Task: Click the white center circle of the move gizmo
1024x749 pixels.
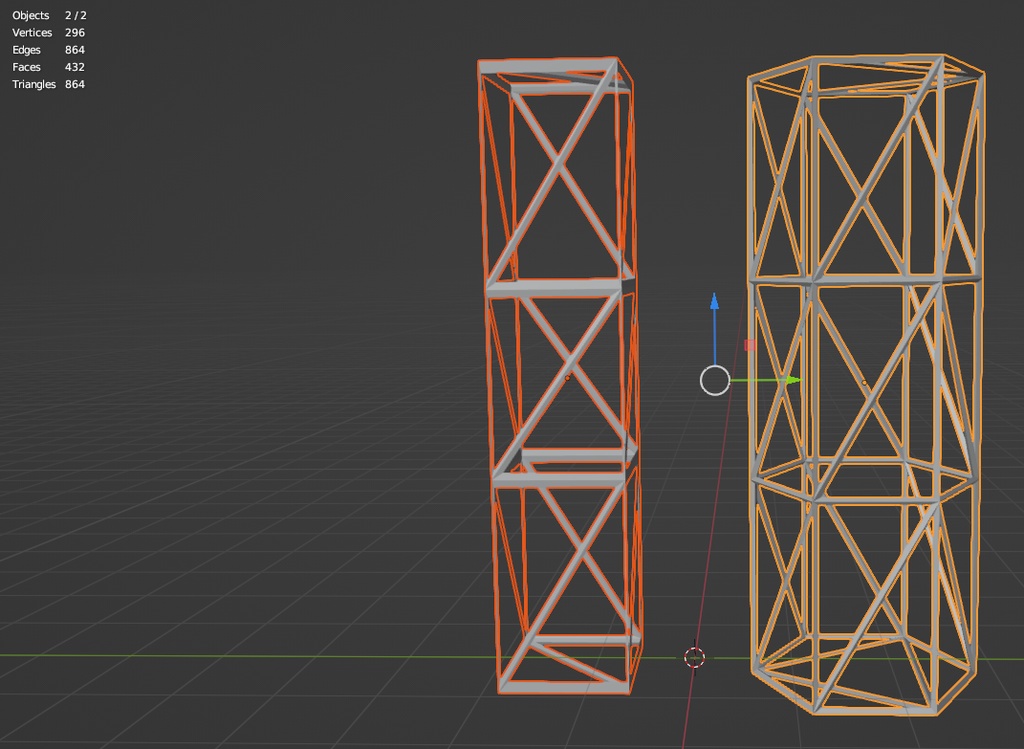Action: click(715, 381)
